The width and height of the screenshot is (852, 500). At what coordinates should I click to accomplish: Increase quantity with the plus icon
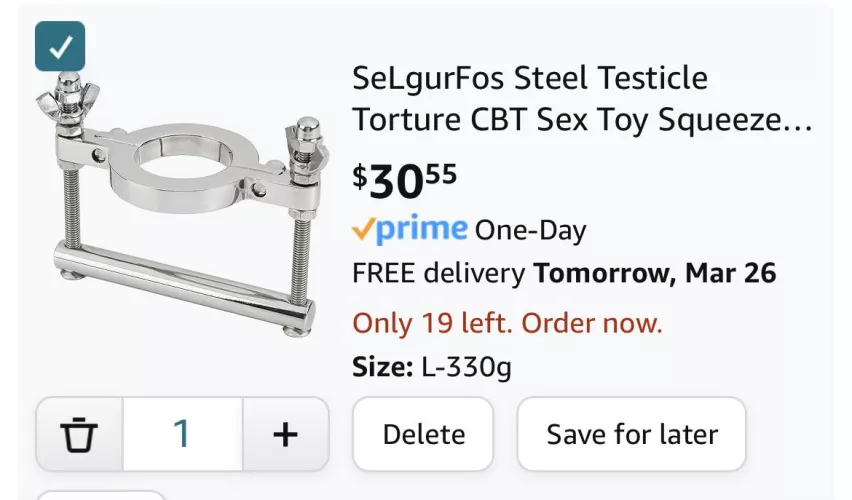[285, 434]
